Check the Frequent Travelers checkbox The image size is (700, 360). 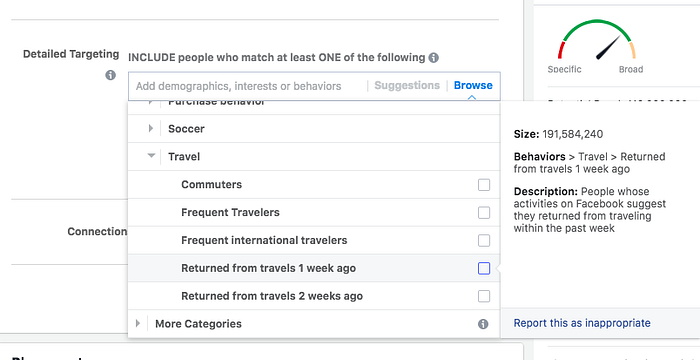click(484, 213)
